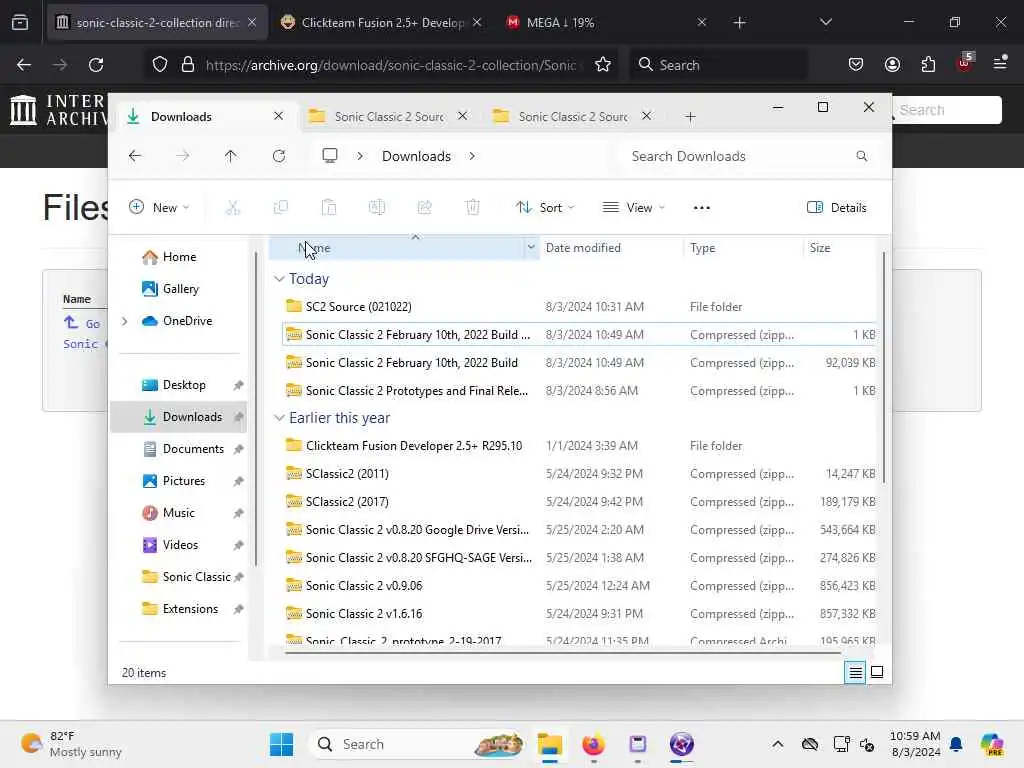Open the New item dropdown
Image resolution: width=1024 pixels, height=768 pixels.
click(159, 208)
